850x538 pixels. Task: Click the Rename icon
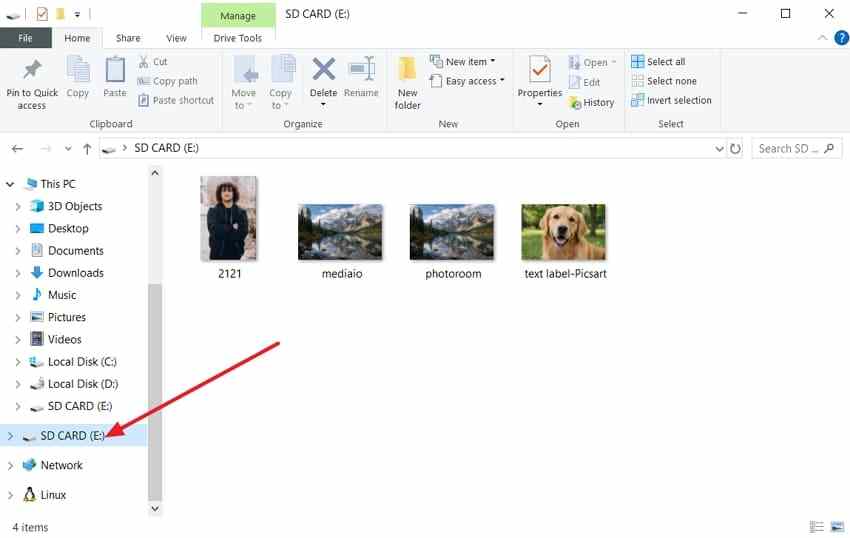[x=362, y=69]
